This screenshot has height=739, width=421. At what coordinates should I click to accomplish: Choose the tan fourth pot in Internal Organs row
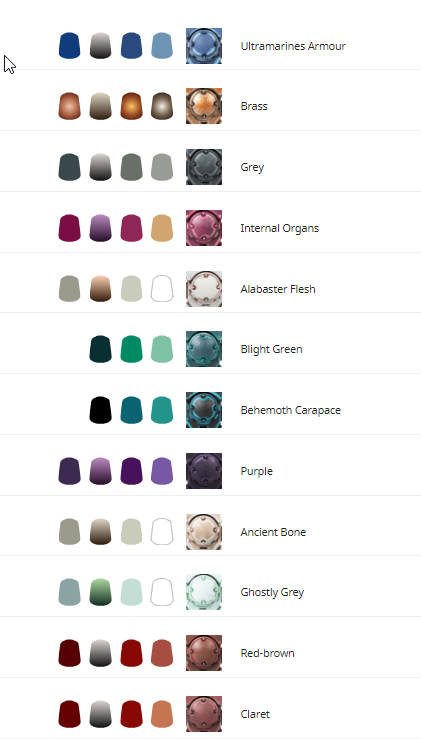162,228
